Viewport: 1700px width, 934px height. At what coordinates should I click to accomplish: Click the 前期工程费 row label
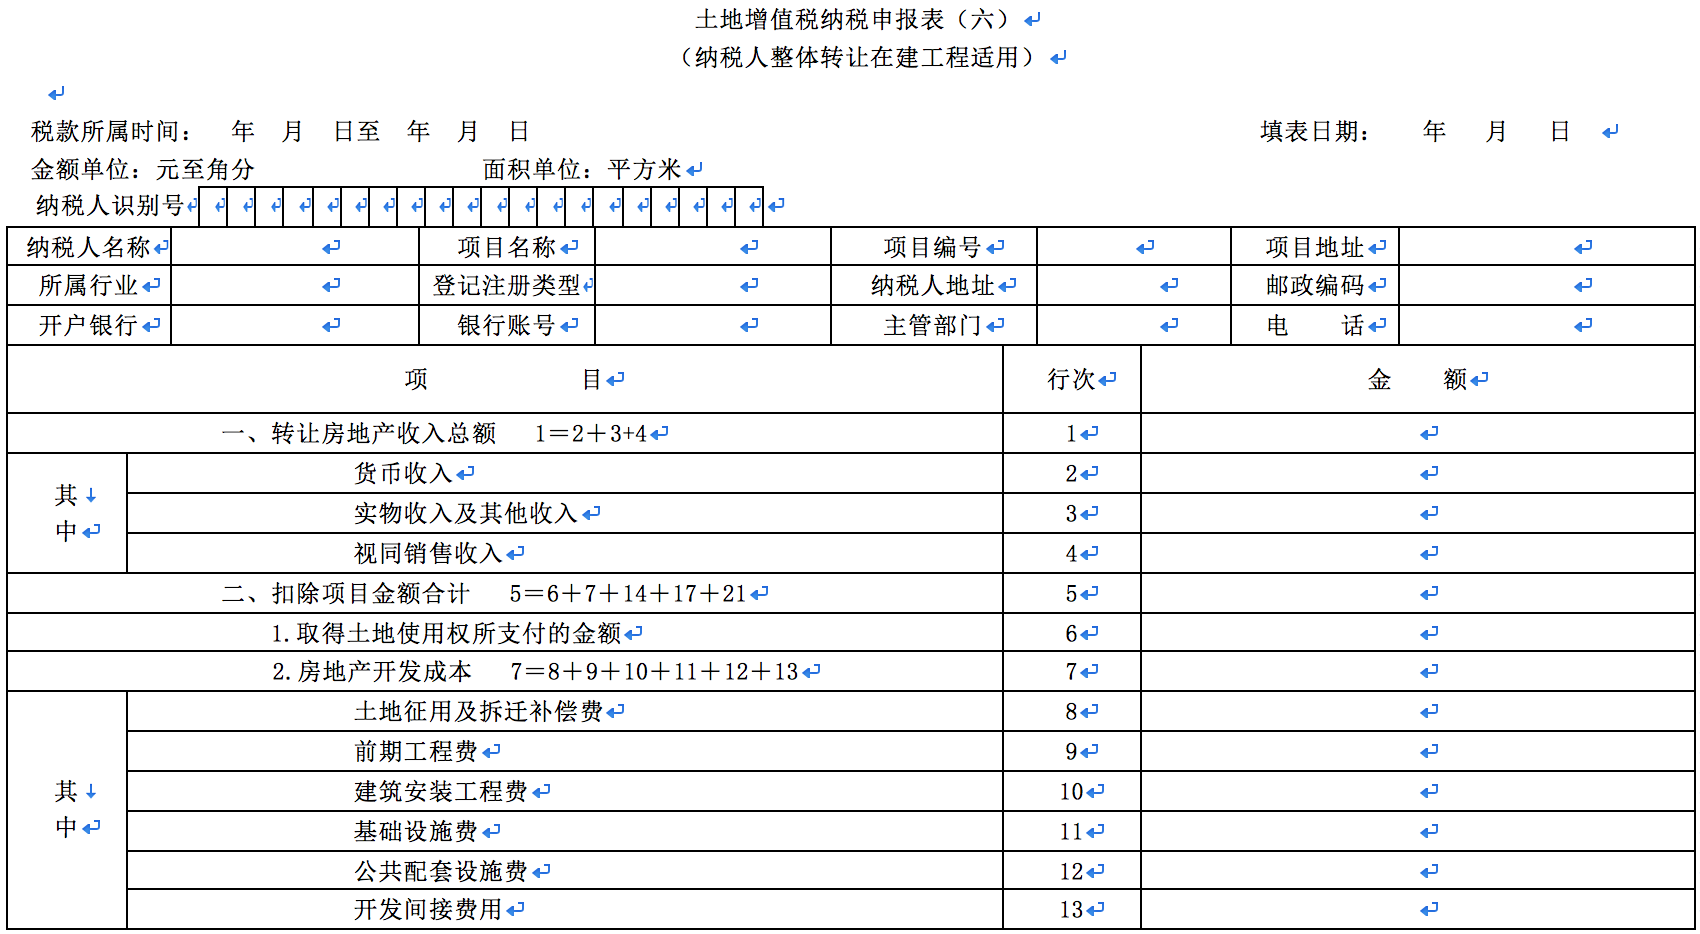pyautogui.click(x=565, y=751)
